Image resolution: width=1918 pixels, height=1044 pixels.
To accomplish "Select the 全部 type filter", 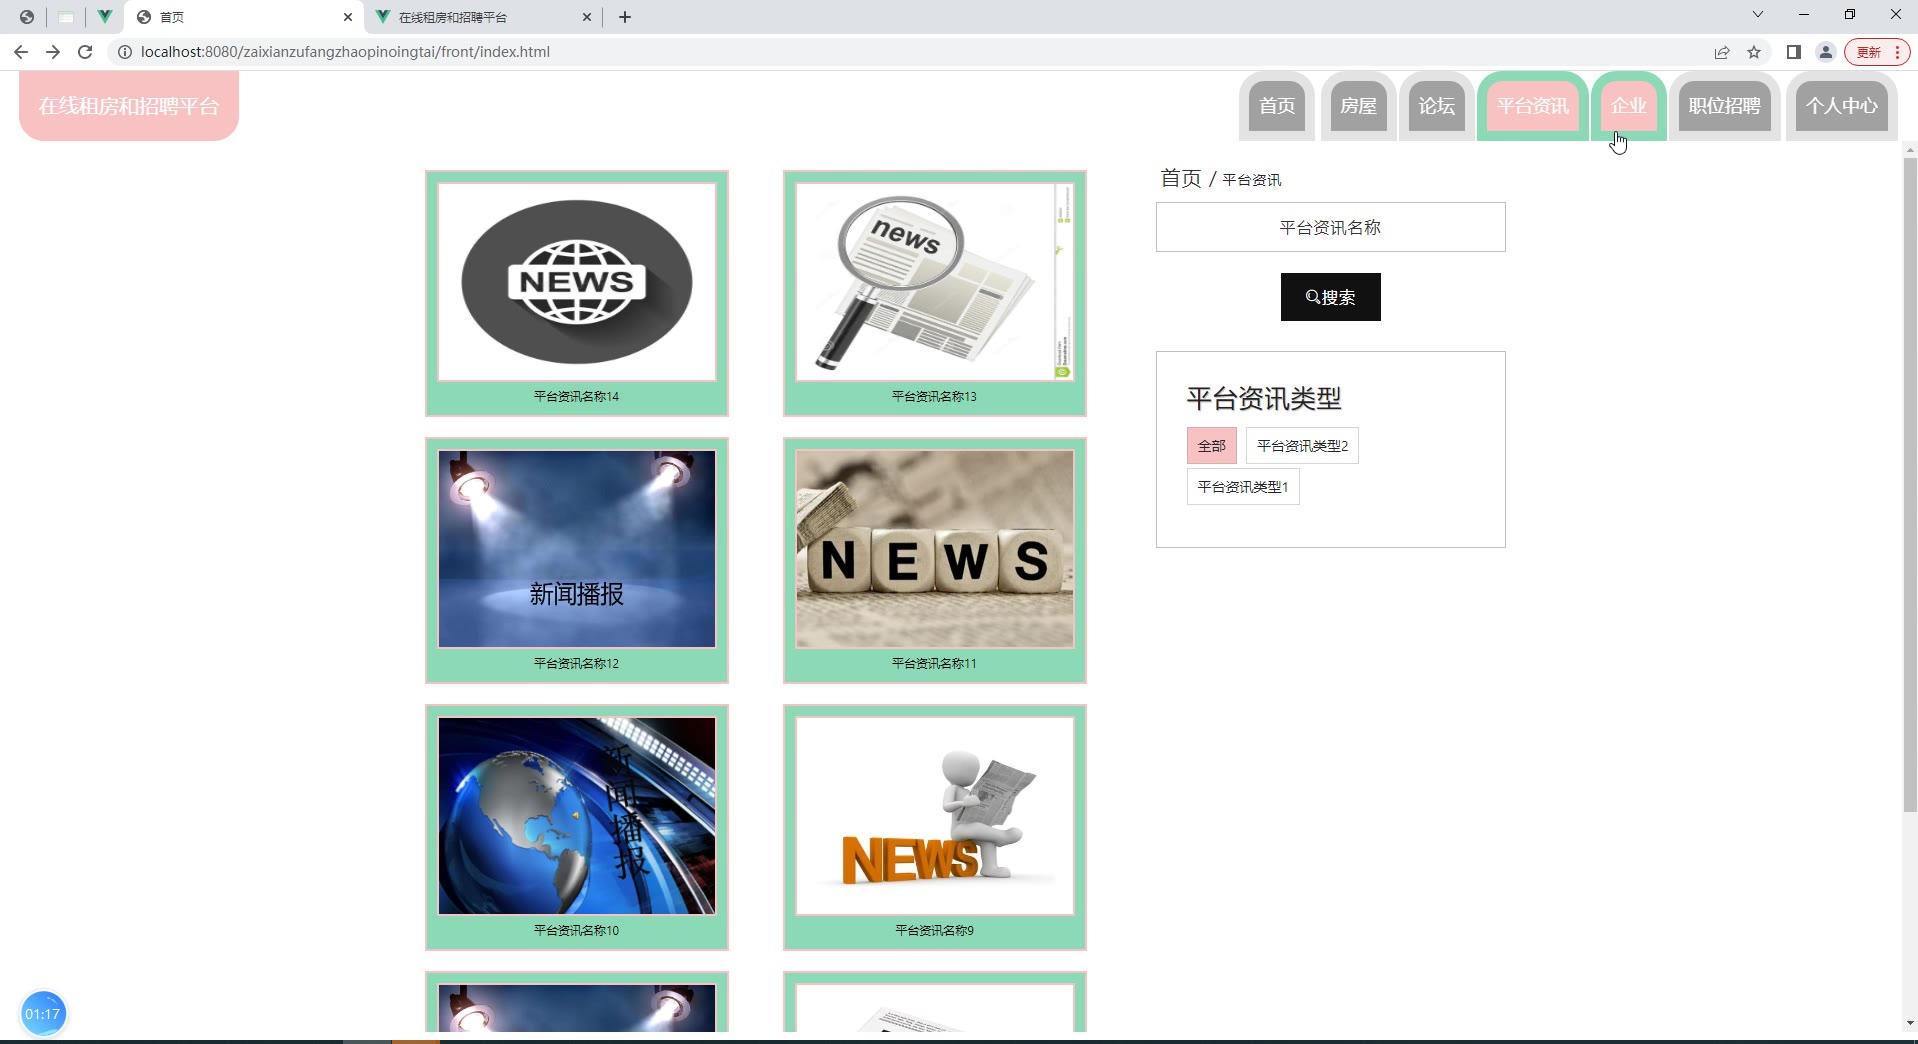I will 1212,446.
